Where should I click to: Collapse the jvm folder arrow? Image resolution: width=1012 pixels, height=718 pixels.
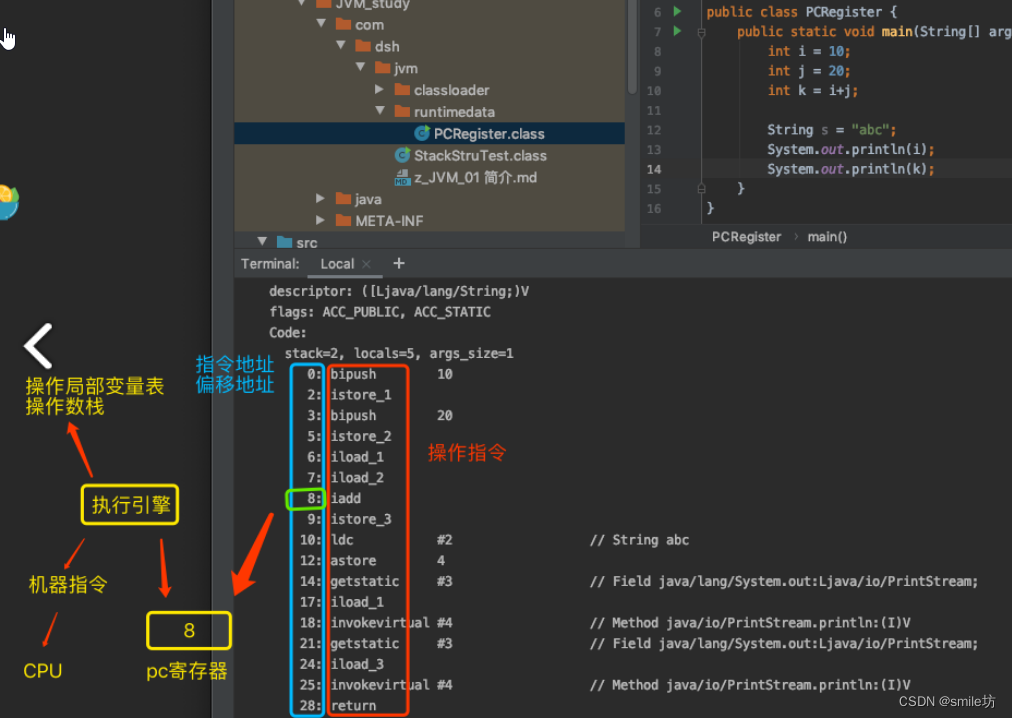[x=360, y=67]
